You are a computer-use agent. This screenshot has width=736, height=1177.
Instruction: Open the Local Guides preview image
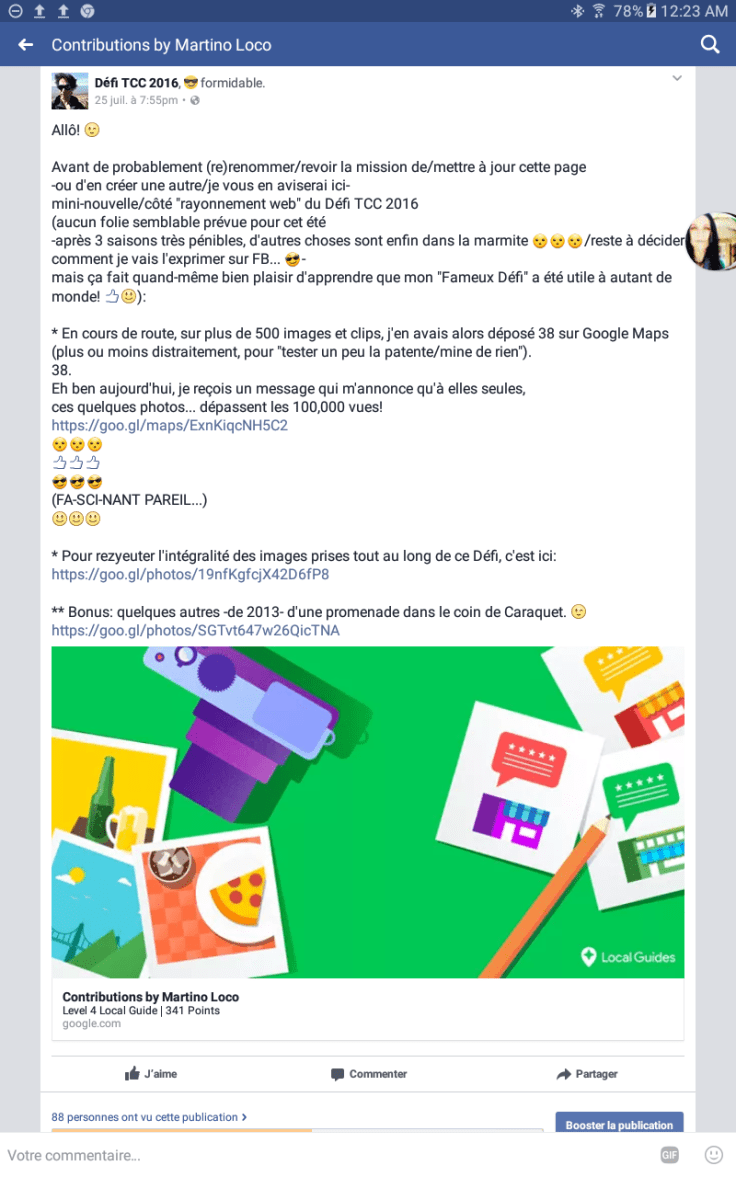click(x=367, y=812)
